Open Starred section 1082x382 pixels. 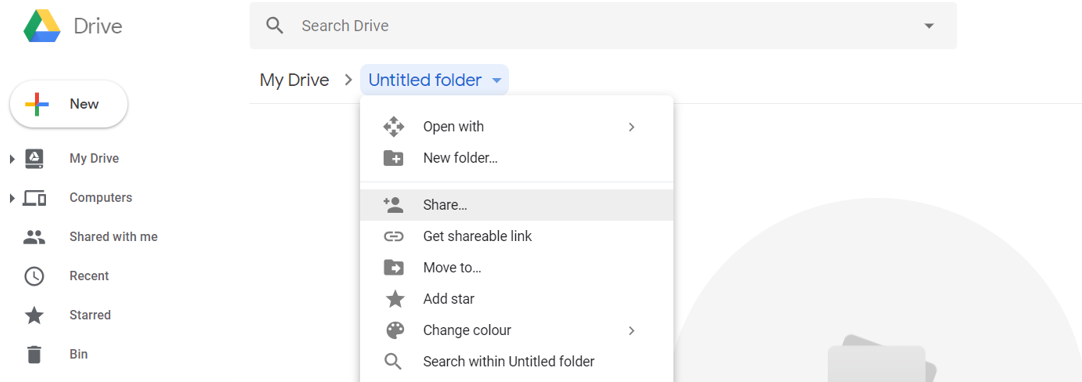pyautogui.click(x=90, y=315)
